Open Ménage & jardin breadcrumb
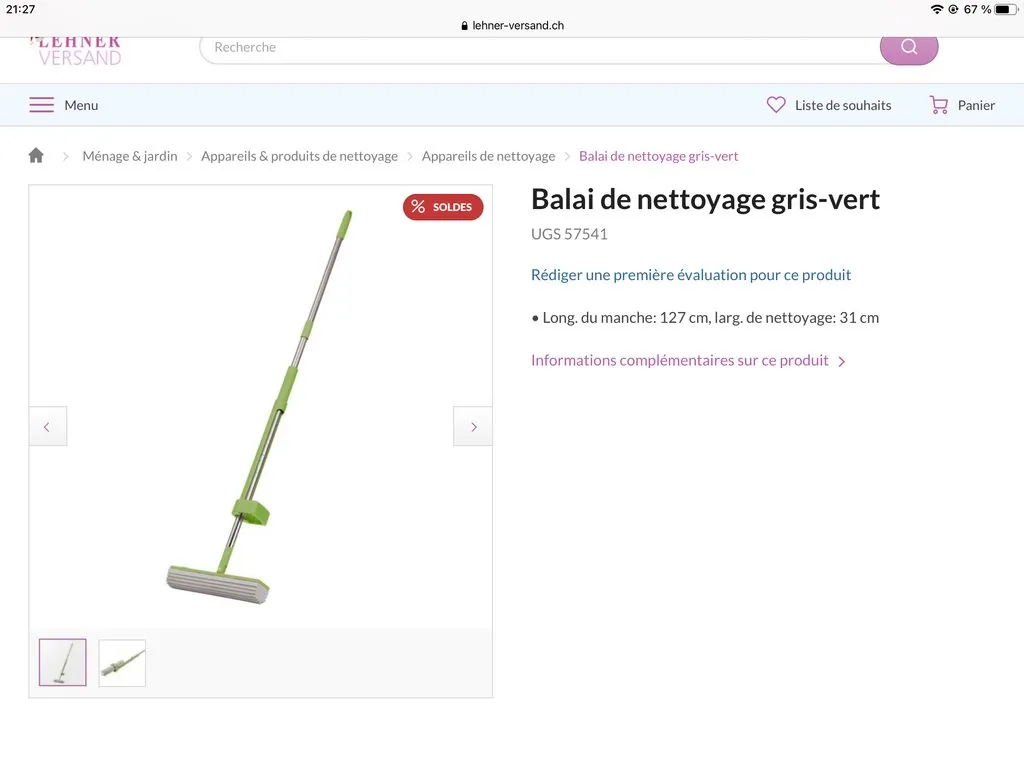The image size is (1024, 768). click(x=130, y=156)
